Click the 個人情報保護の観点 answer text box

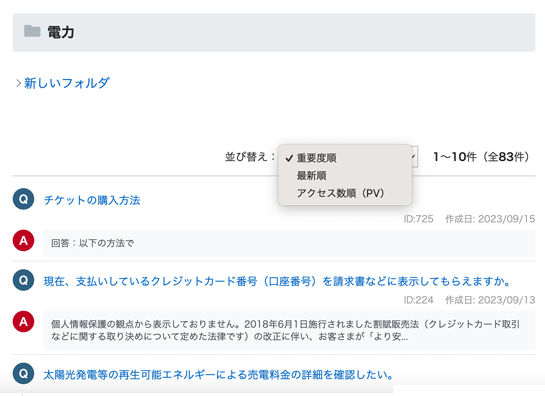click(x=289, y=330)
